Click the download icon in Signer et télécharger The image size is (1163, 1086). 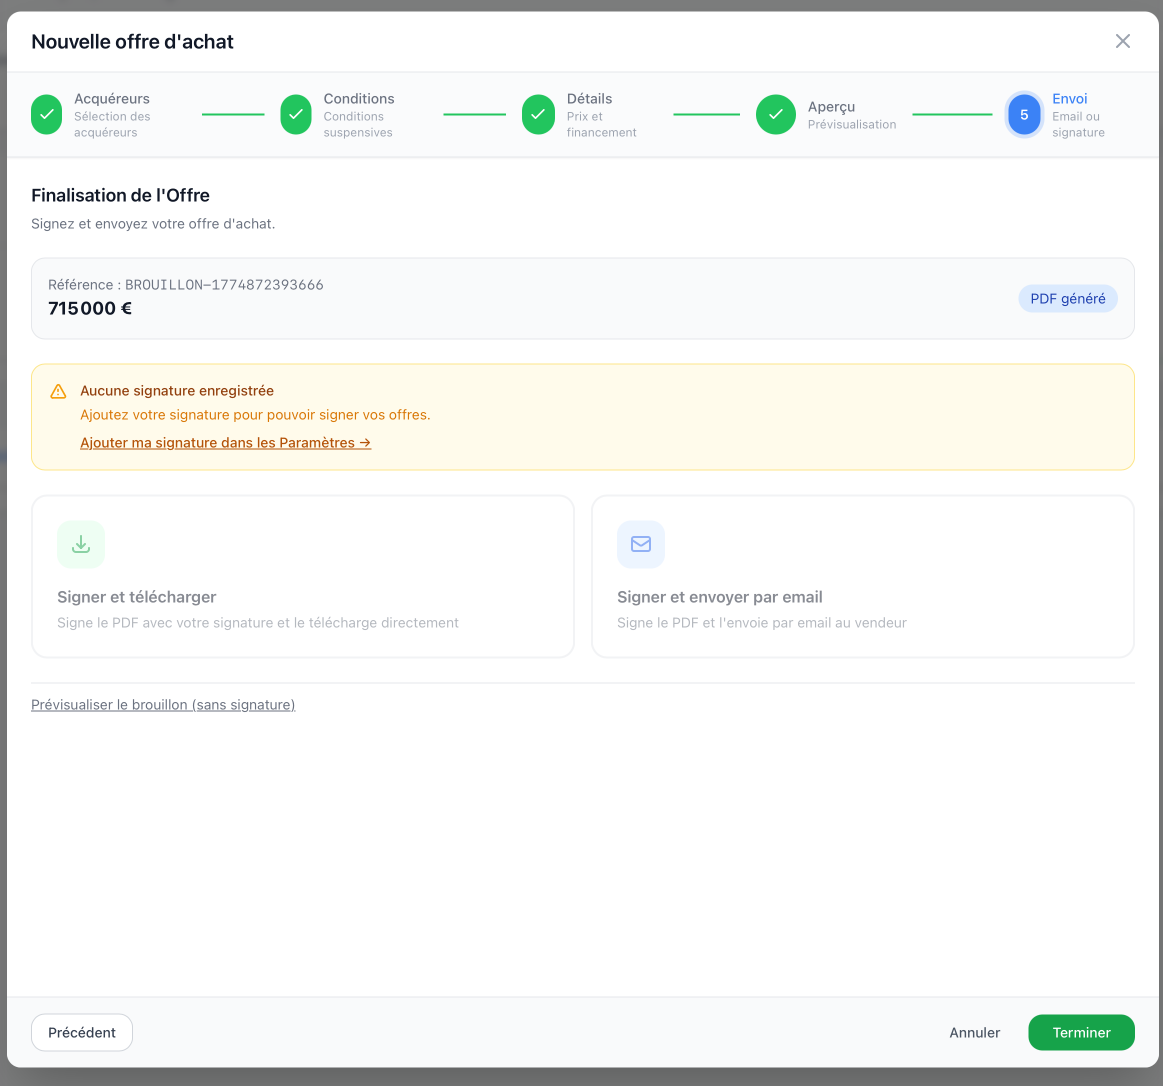81,544
